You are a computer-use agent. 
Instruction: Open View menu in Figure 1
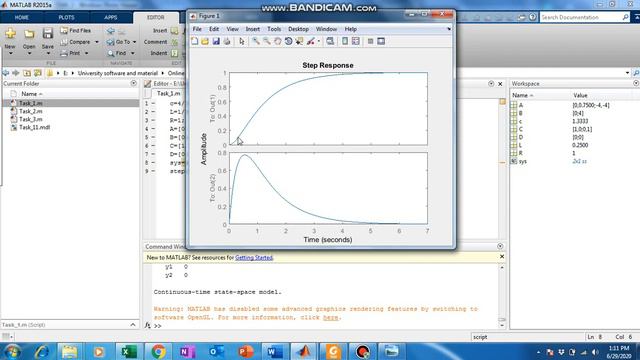click(x=232, y=29)
